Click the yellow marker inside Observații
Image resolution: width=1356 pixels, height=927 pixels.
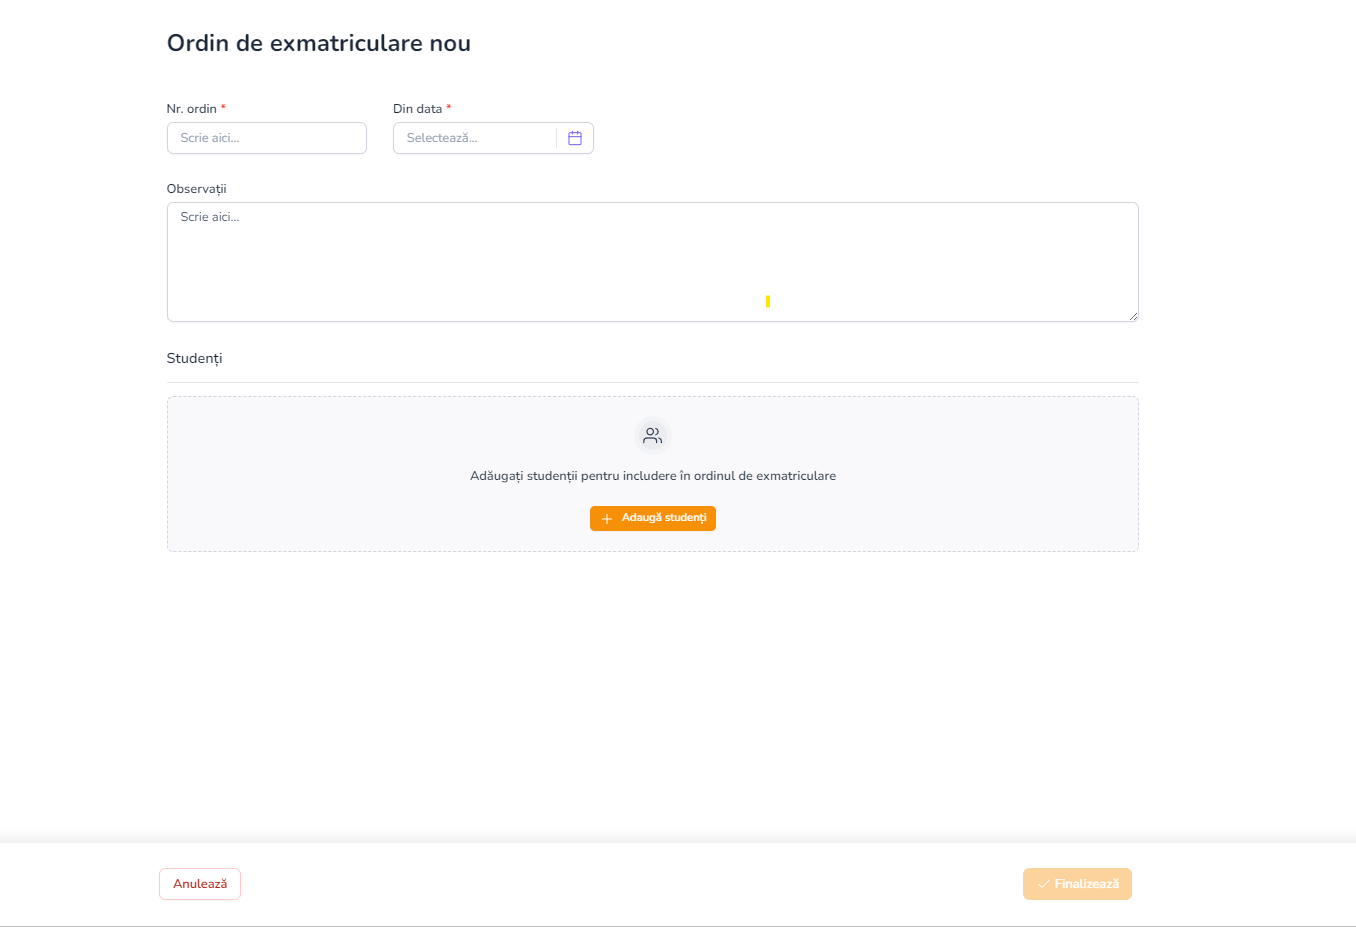click(x=768, y=301)
